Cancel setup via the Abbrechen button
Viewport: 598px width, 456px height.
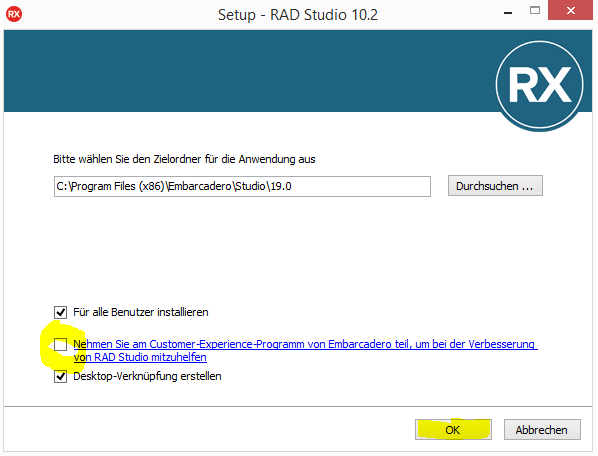coord(542,430)
